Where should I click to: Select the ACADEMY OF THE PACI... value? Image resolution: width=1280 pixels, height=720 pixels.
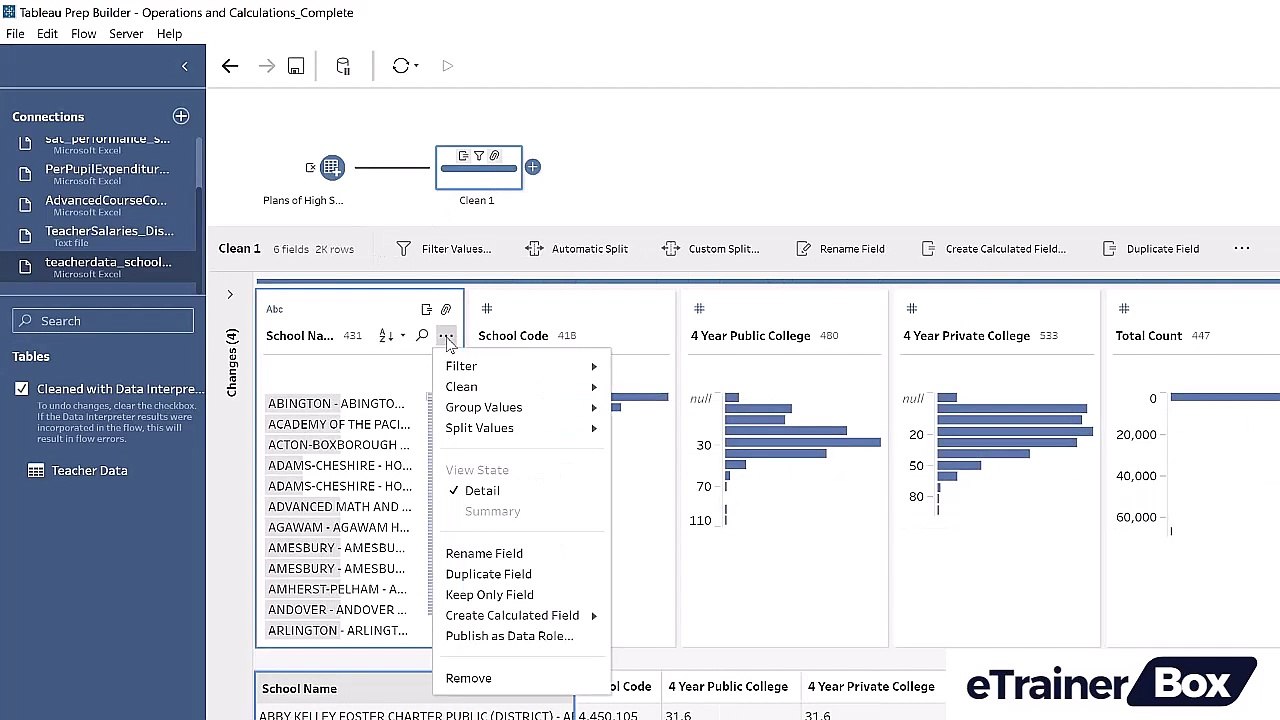click(x=339, y=424)
